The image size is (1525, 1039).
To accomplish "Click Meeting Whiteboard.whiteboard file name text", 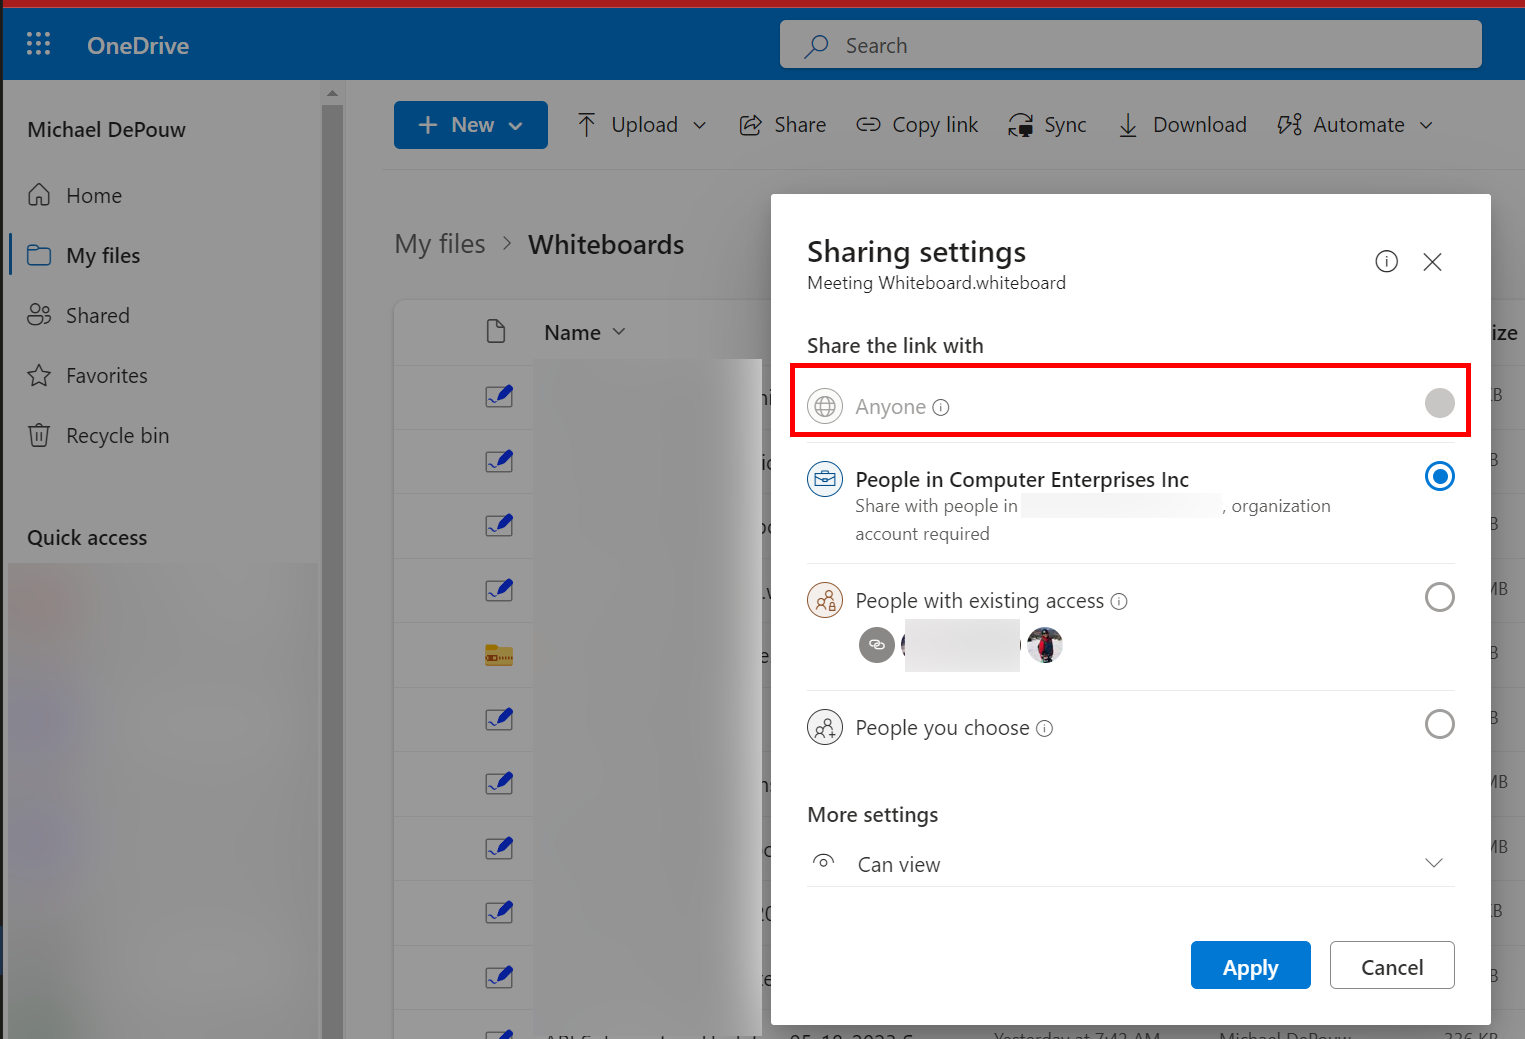I will coord(936,283).
